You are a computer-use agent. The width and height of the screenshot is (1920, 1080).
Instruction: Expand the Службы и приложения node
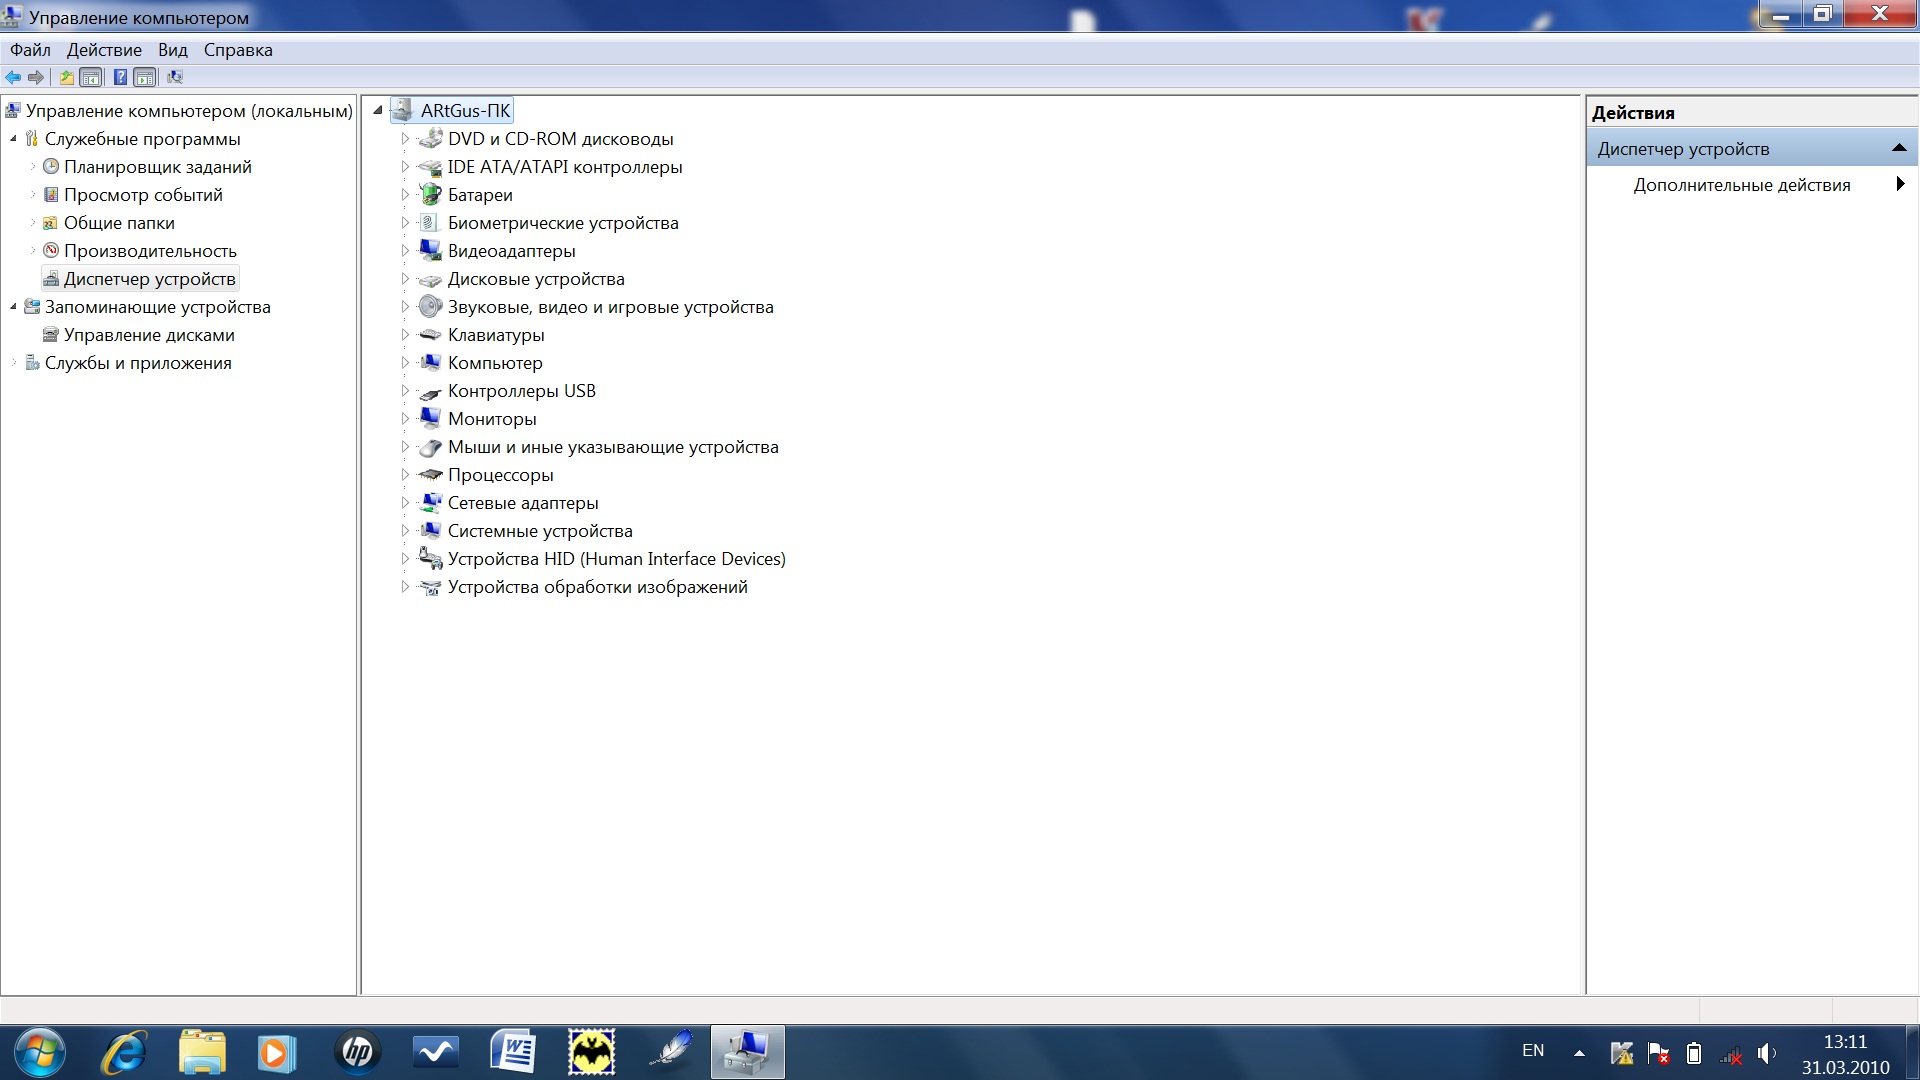click(x=13, y=363)
